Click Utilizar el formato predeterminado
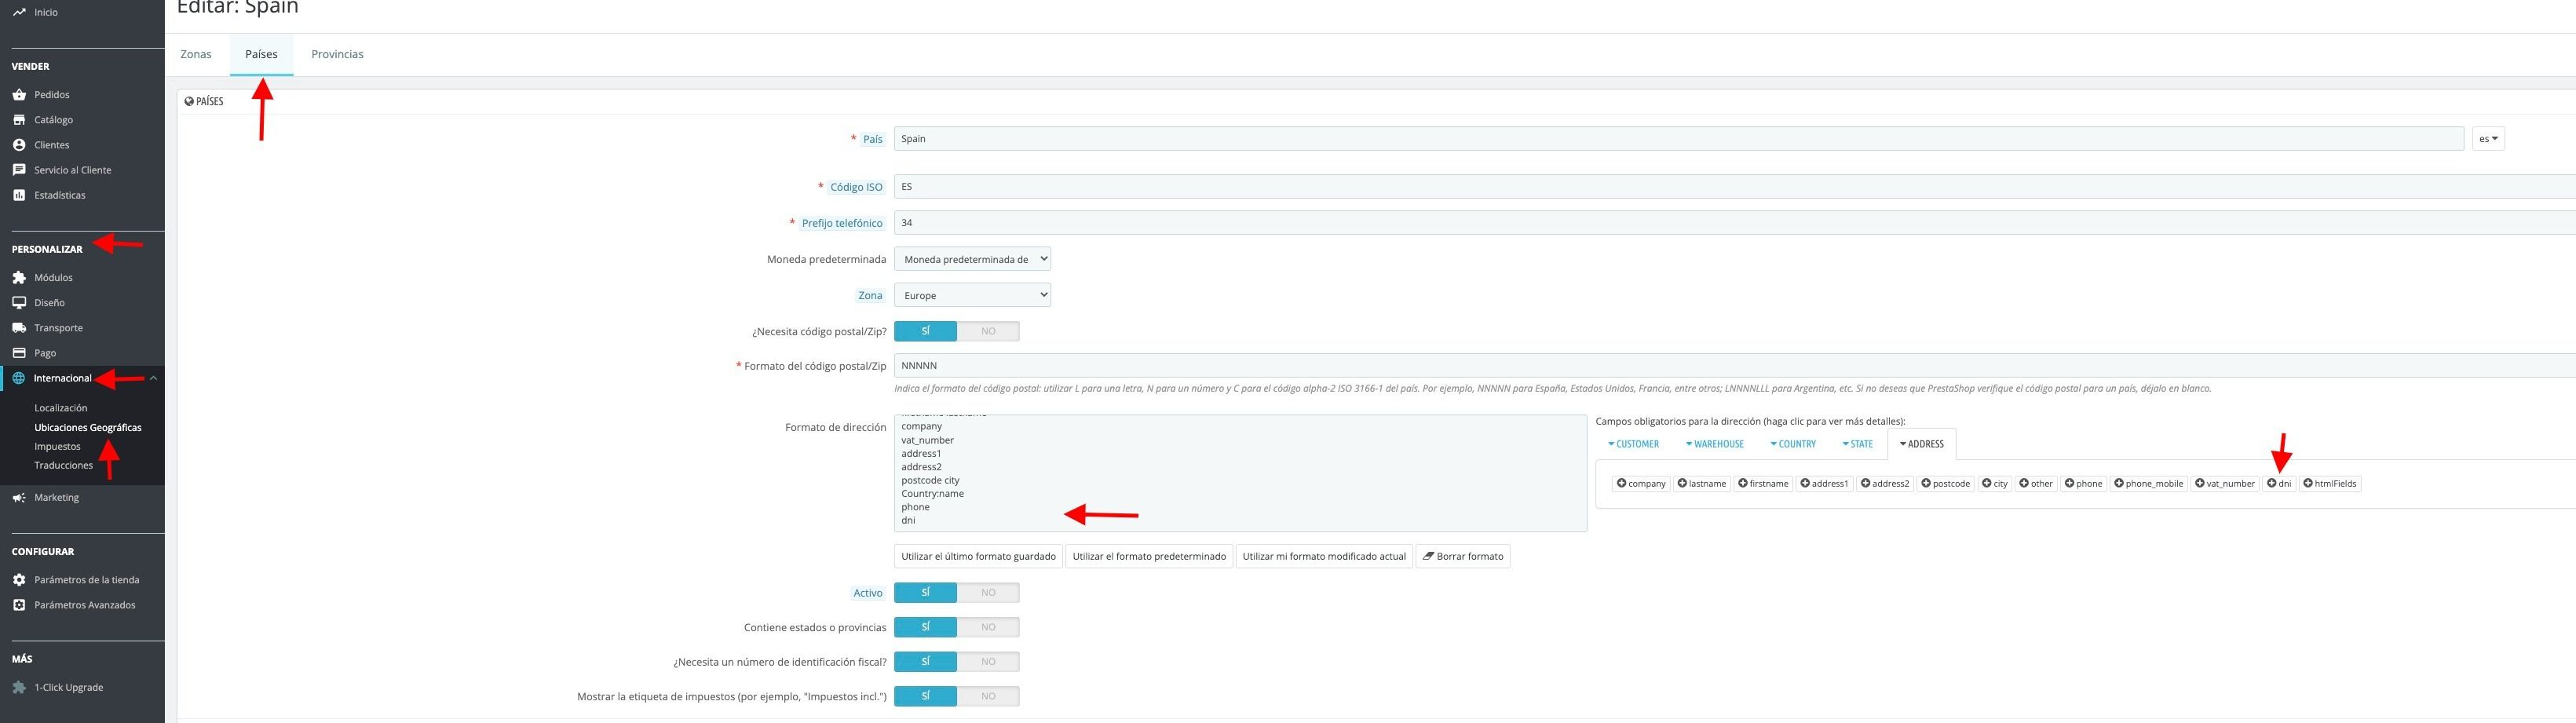Screen dimensions: 2576x723 tap(1149, 557)
